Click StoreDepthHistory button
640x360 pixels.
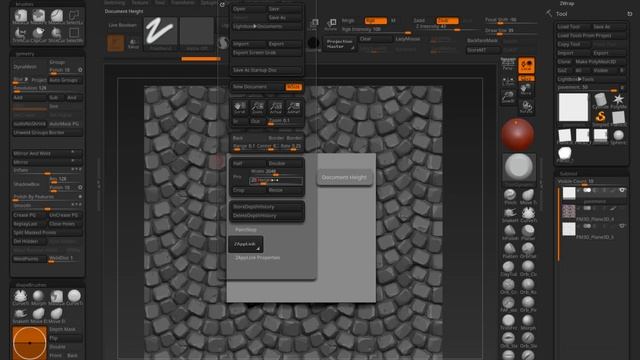click(x=267, y=207)
